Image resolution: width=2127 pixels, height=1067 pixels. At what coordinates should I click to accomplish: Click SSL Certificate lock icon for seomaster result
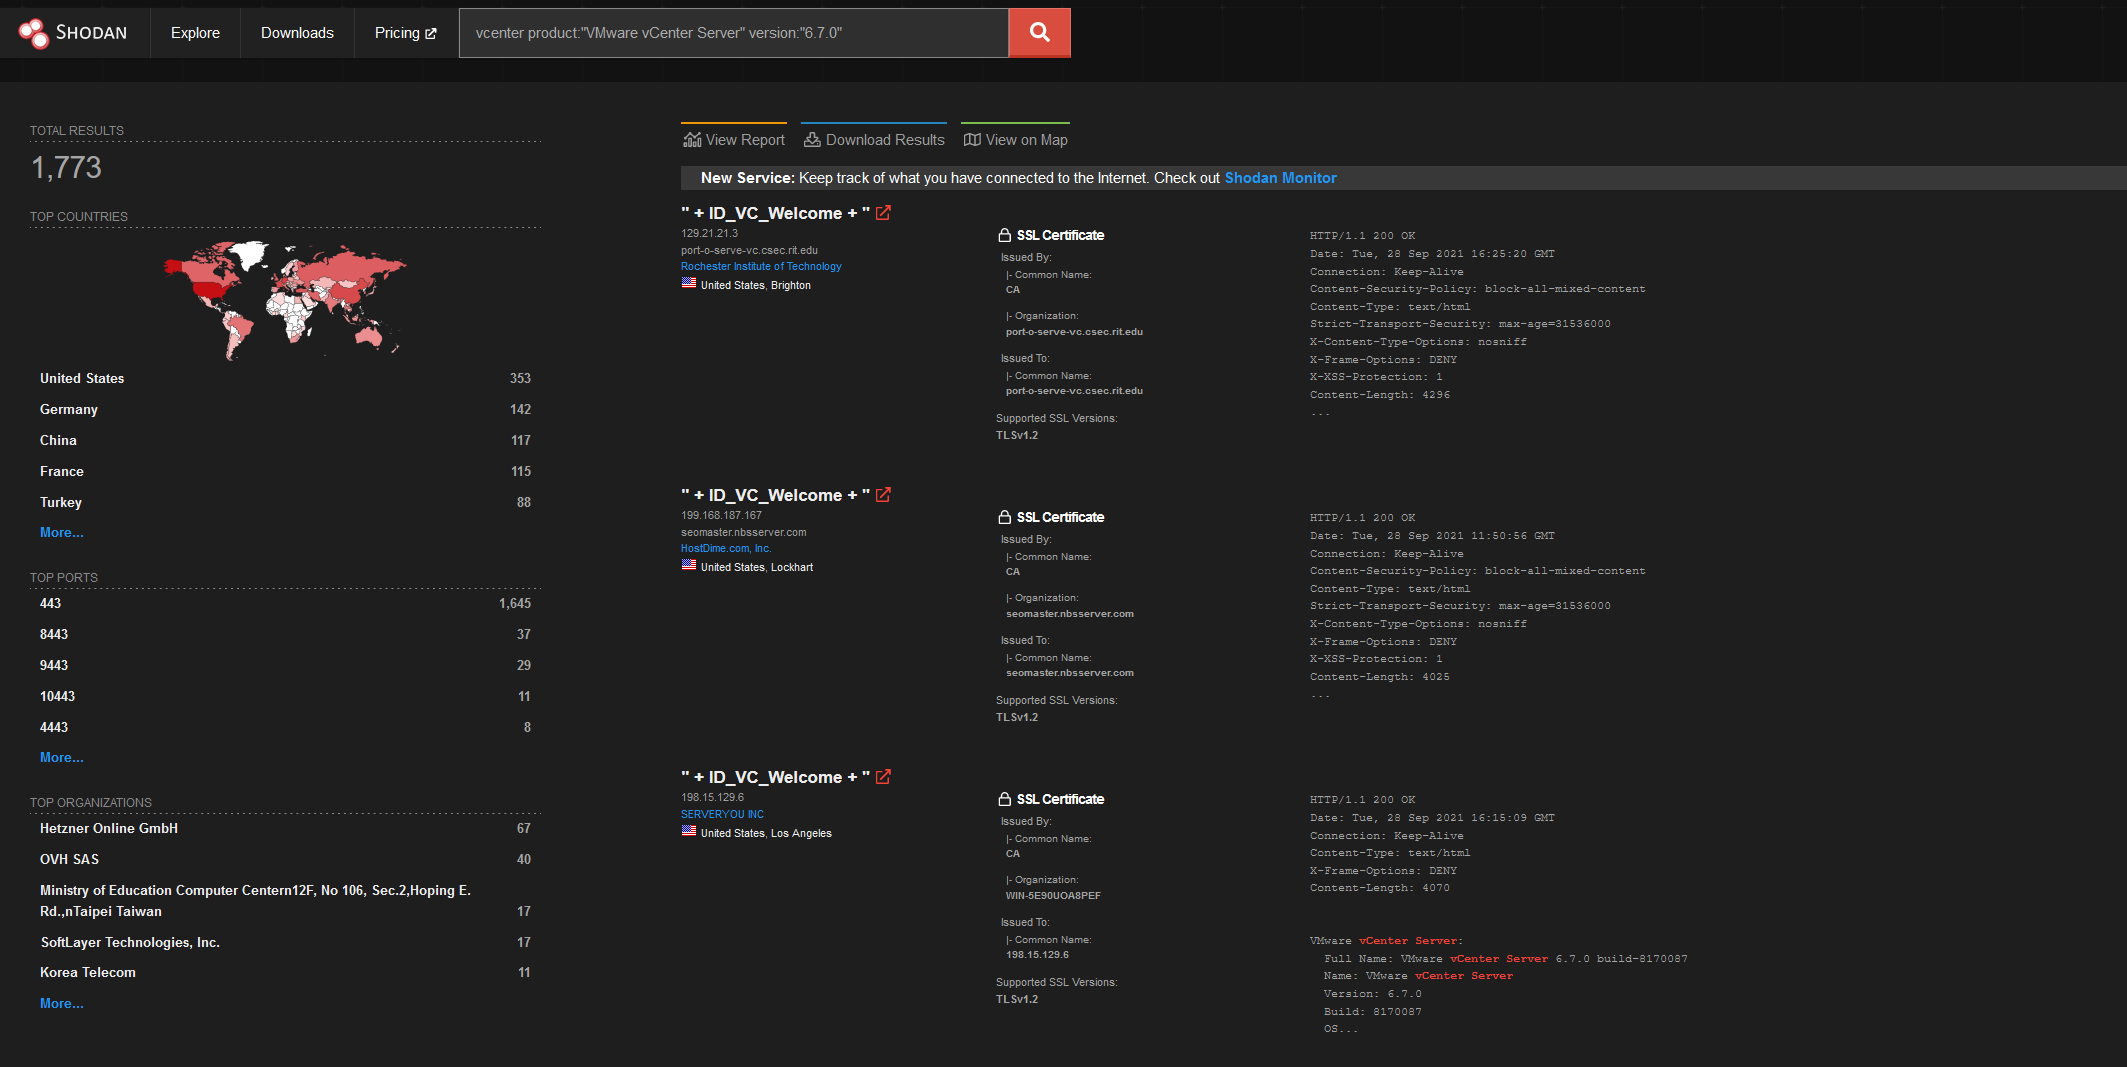[x=1004, y=517]
